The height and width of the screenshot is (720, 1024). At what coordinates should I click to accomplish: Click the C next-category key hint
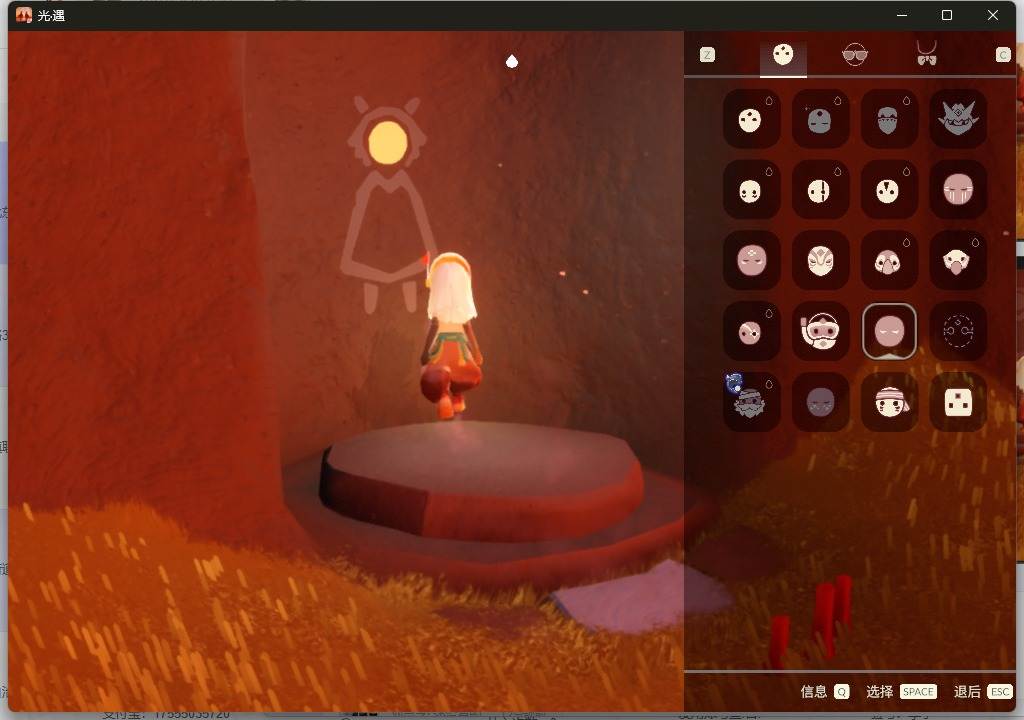coord(1003,55)
